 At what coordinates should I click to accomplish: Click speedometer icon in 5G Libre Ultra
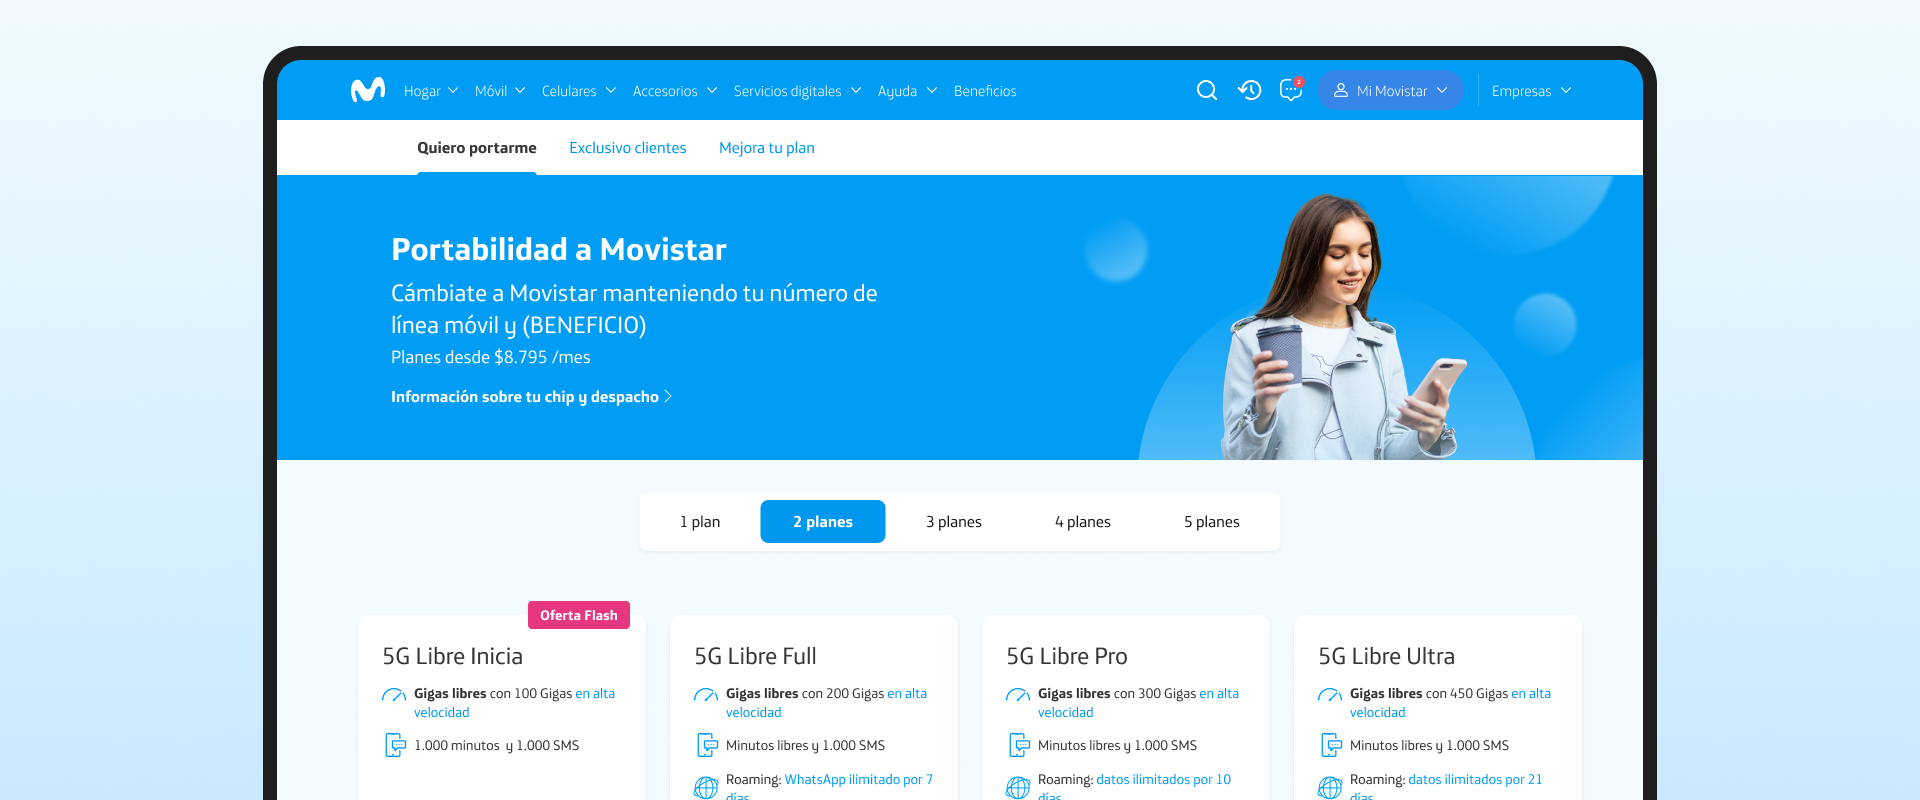1330,695
